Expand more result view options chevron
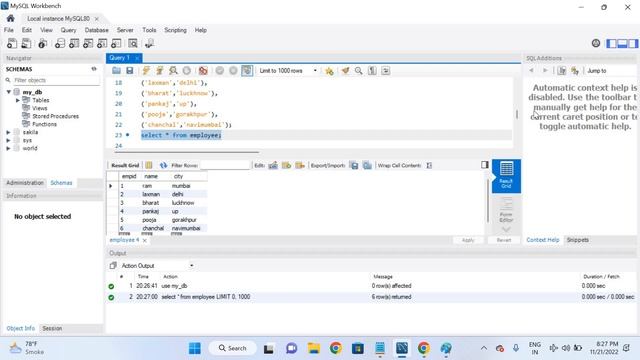 506,230
